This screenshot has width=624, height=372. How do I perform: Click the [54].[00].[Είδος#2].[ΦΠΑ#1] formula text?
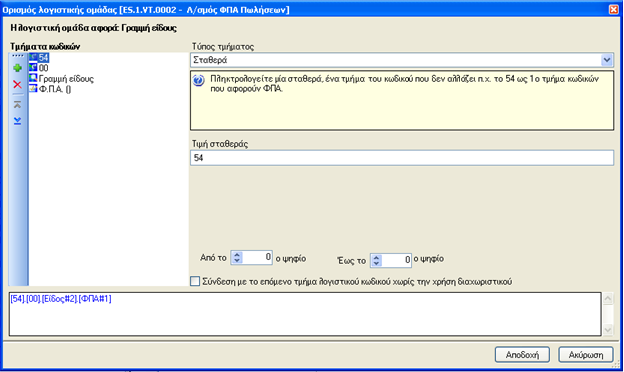61,299
